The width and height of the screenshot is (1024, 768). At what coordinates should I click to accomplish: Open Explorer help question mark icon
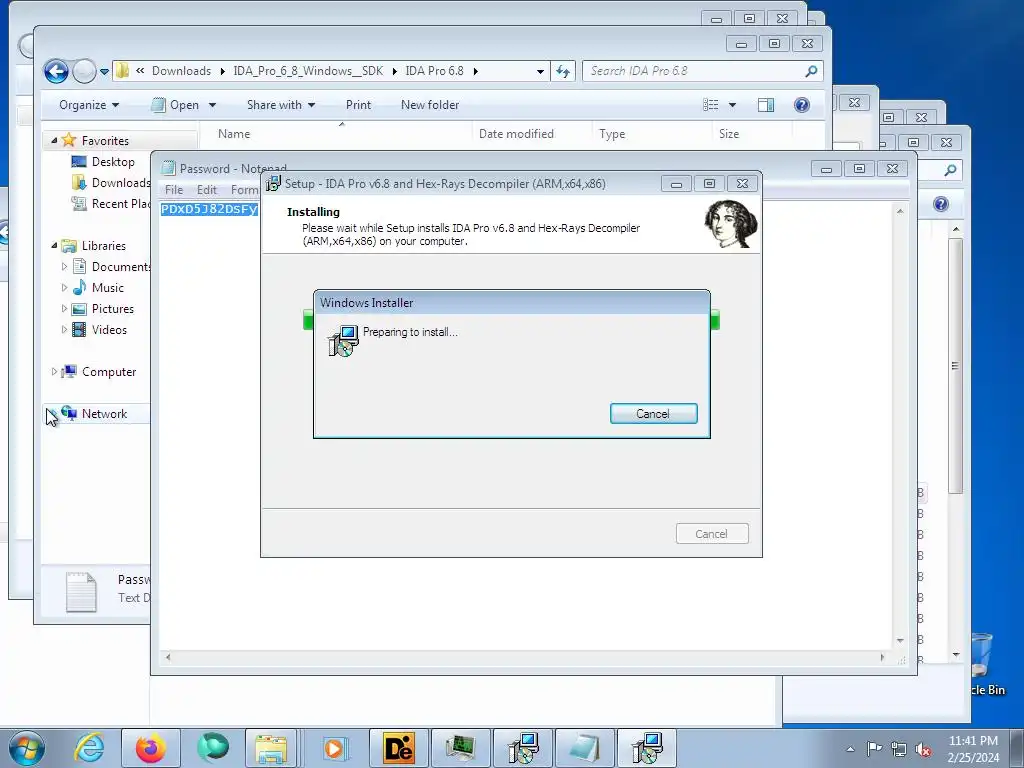click(802, 104)
